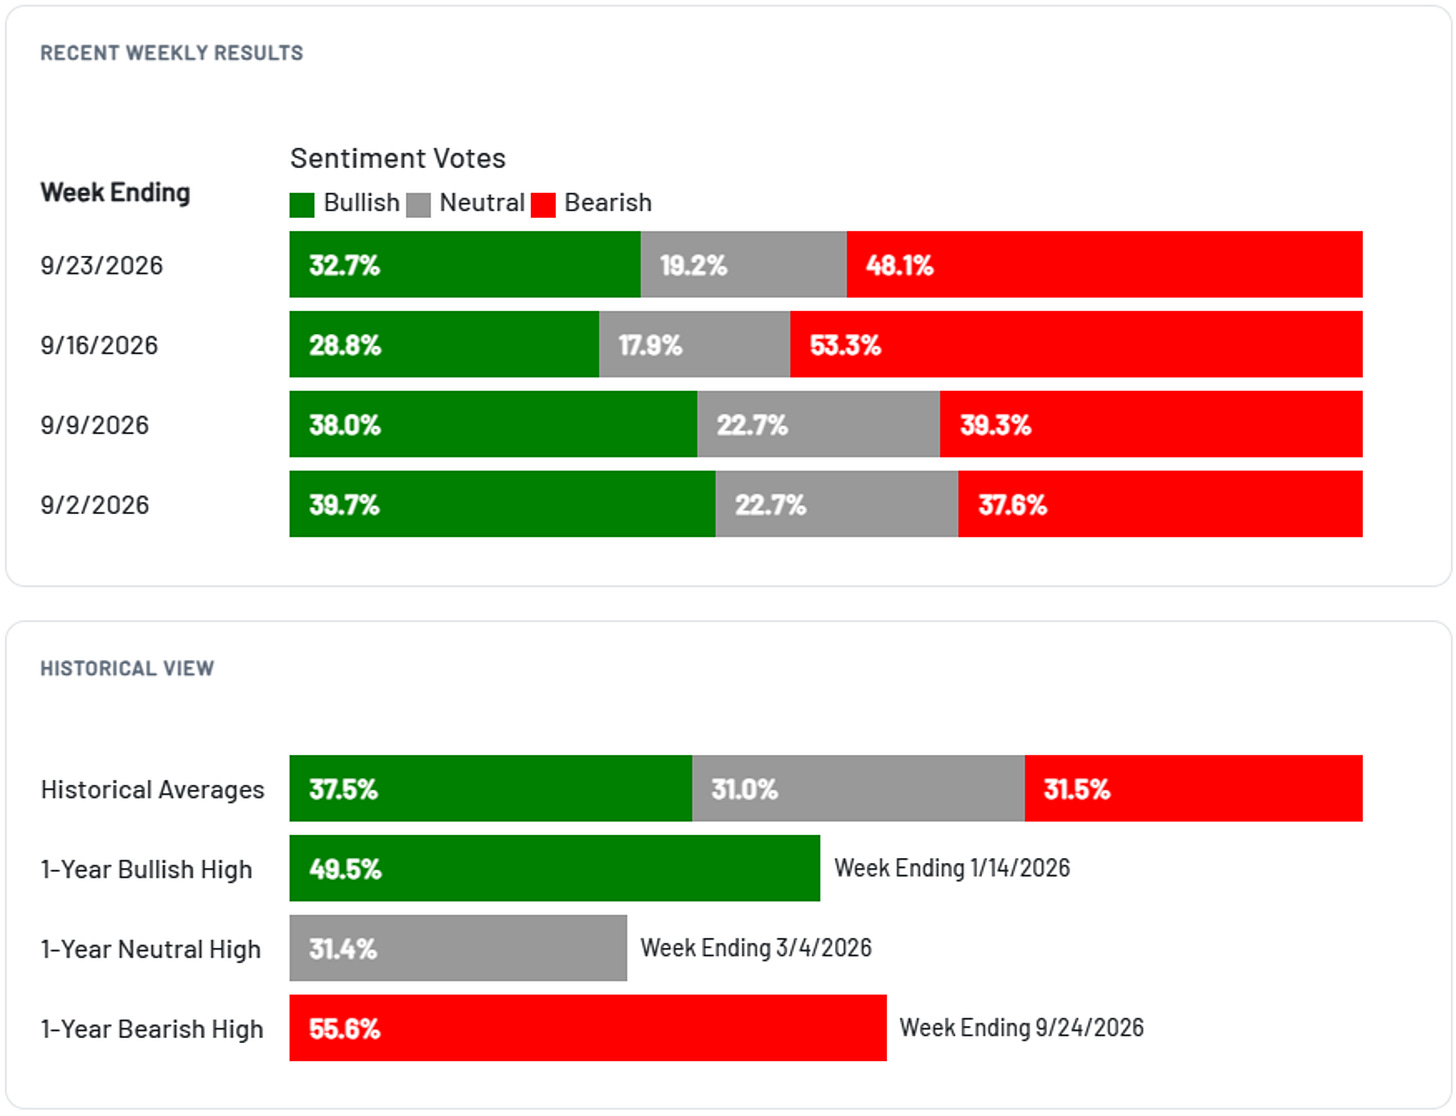Select the 1-Year Bullish High 49.5% bar

pos(555,869)
